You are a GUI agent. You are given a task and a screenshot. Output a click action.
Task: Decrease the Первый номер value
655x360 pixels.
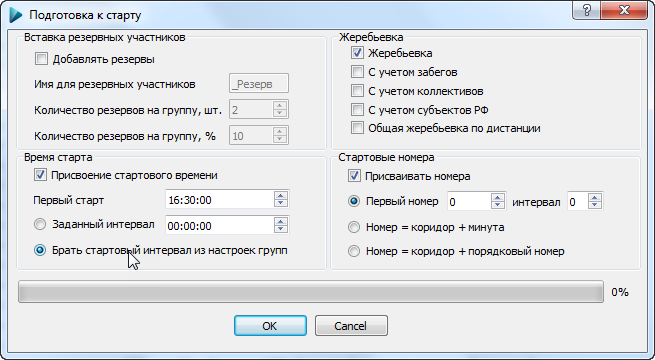pyautogui.click(x=498, y=206)
